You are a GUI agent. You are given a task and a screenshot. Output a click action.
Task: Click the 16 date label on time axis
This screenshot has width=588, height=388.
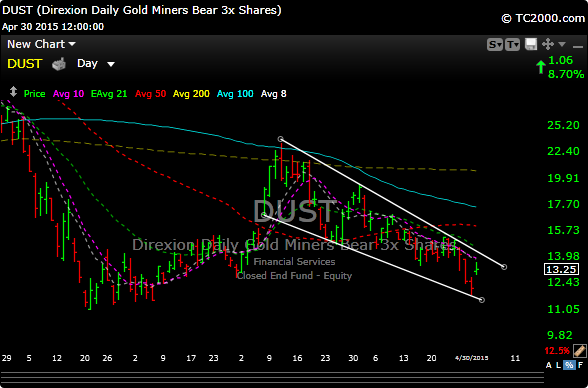297,358
